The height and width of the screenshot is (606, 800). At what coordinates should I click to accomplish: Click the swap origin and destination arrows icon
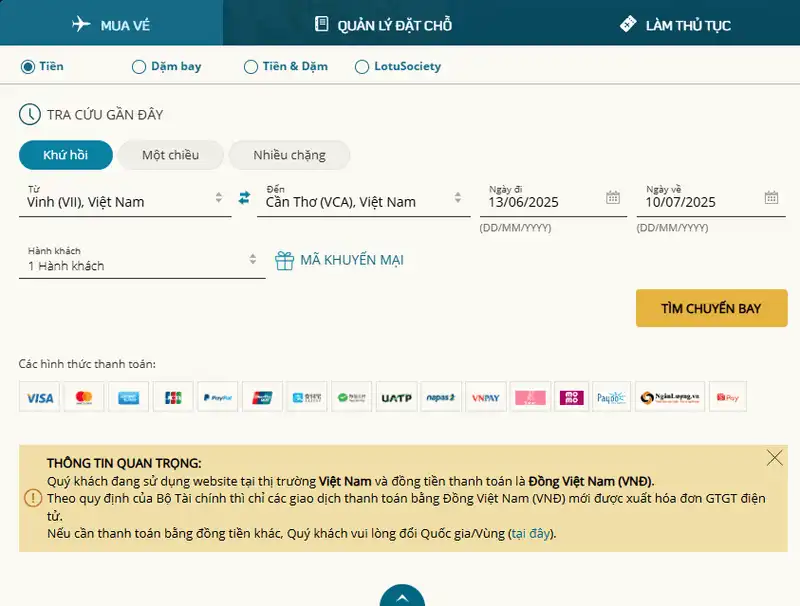pos(244,198)
